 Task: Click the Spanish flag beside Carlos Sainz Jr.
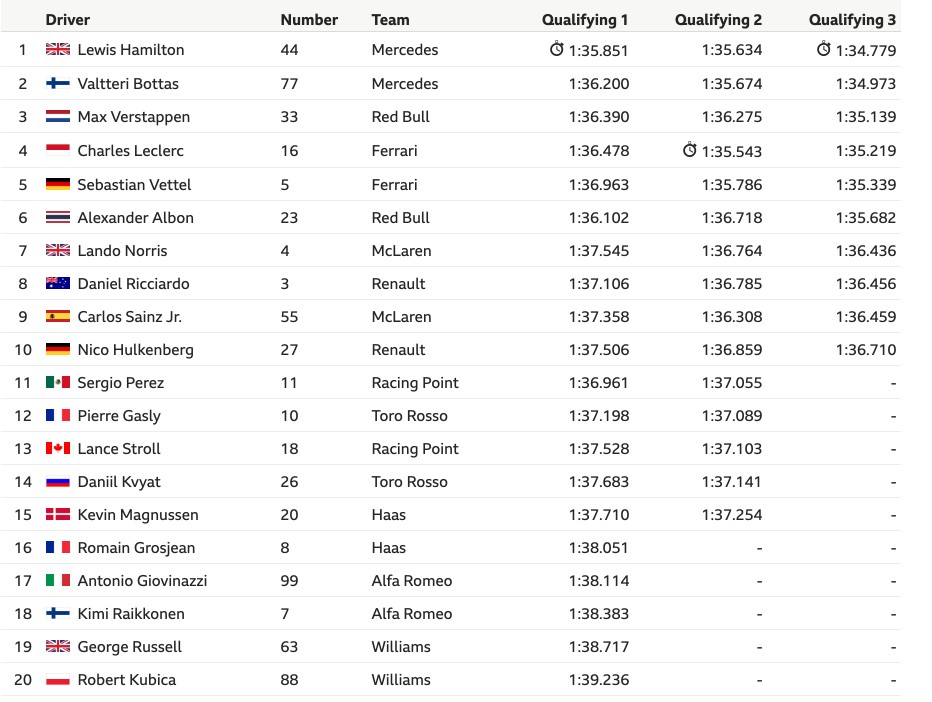coord(58,316)
